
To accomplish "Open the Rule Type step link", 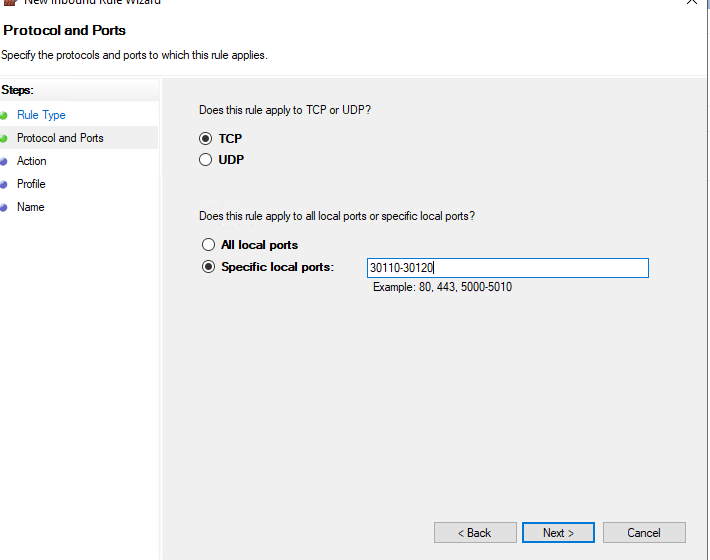I will pos(41,115).
